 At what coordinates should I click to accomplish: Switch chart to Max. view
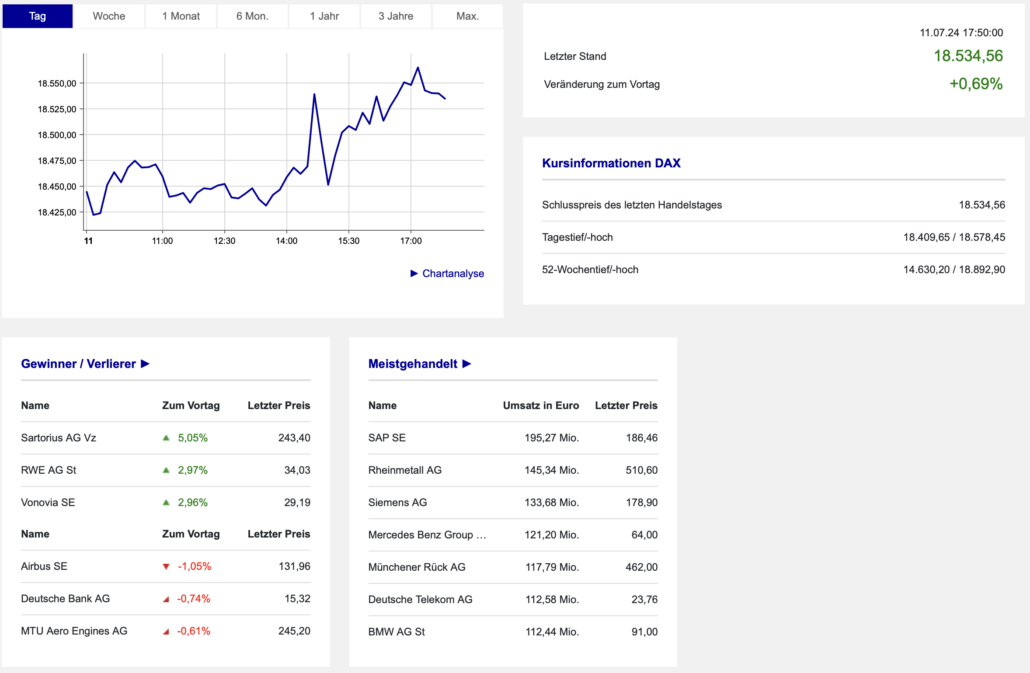pos(468,16)
